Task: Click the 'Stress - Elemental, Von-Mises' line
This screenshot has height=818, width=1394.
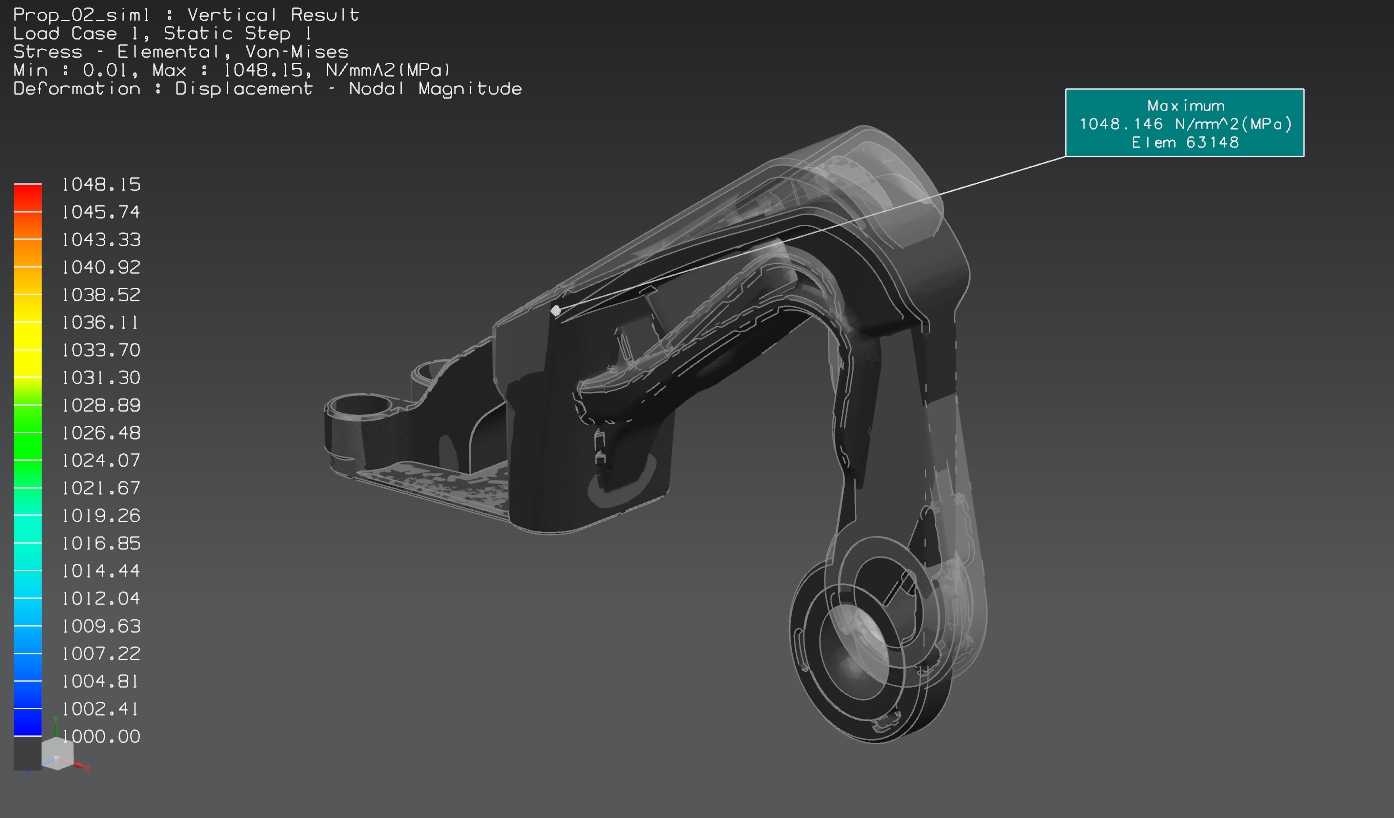Action: (181, 52)
